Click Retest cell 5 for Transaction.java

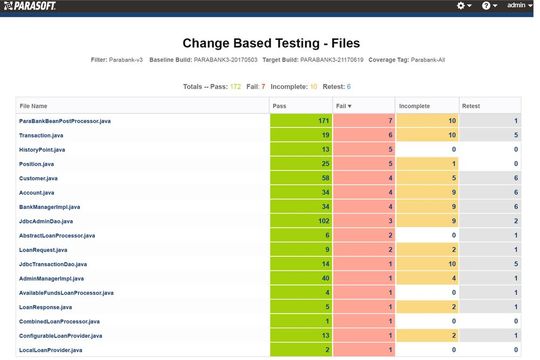[x=490, y=135]
